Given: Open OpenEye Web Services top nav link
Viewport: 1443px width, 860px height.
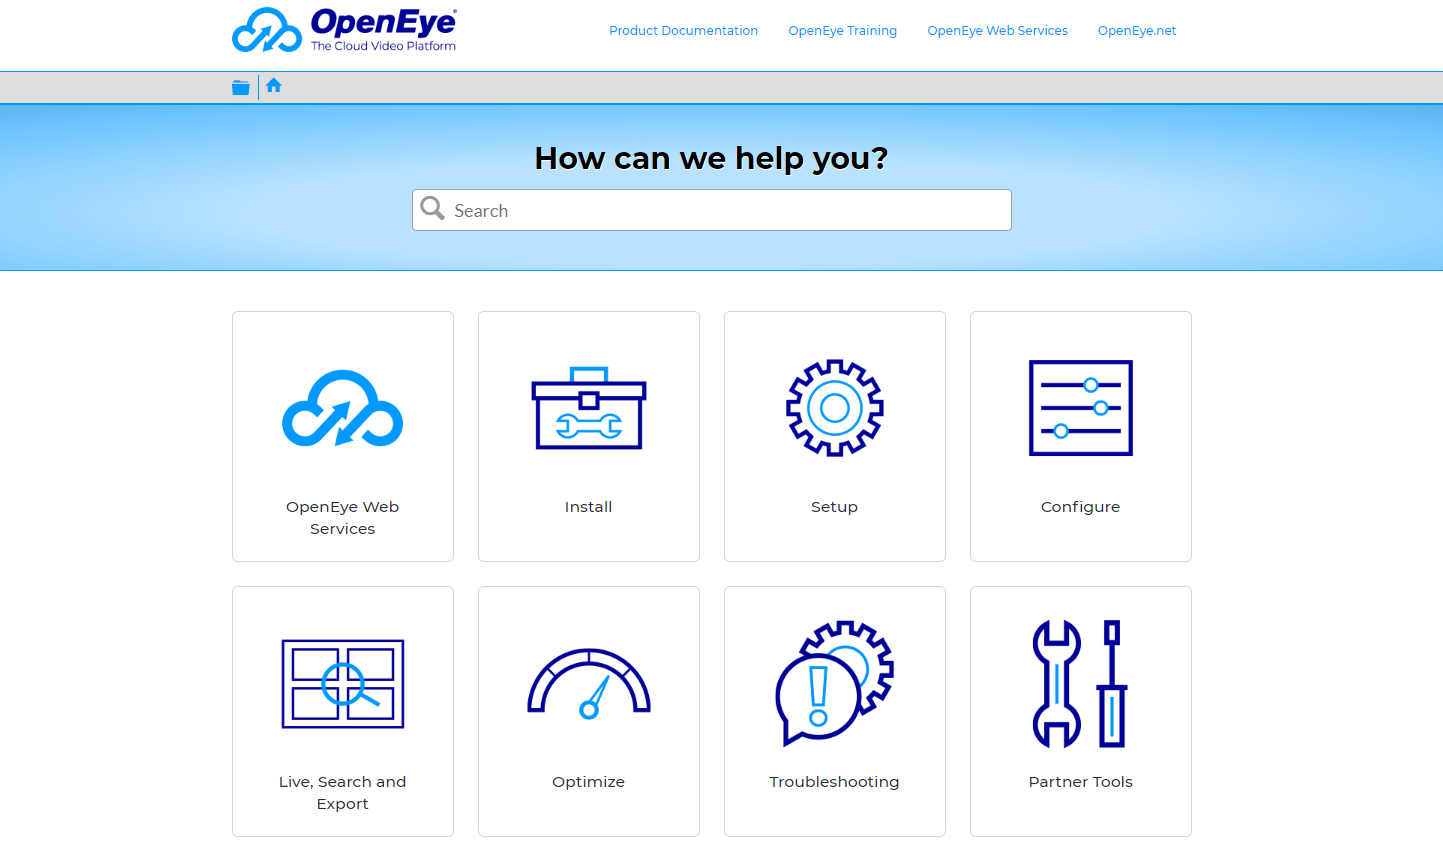Looking at the screenshot, I should 997,31.
